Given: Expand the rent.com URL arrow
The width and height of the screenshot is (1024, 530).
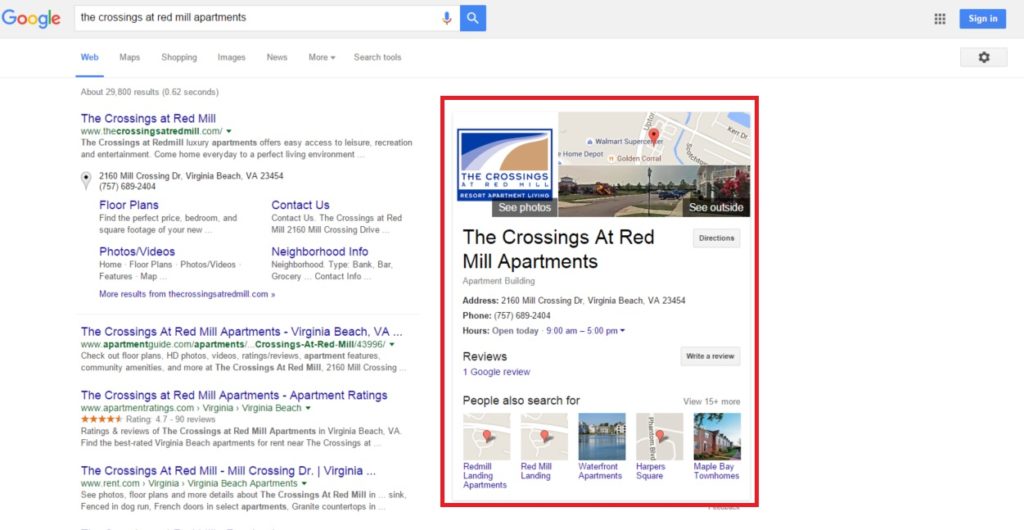Looking at the screenshot, I should (304, 484).
